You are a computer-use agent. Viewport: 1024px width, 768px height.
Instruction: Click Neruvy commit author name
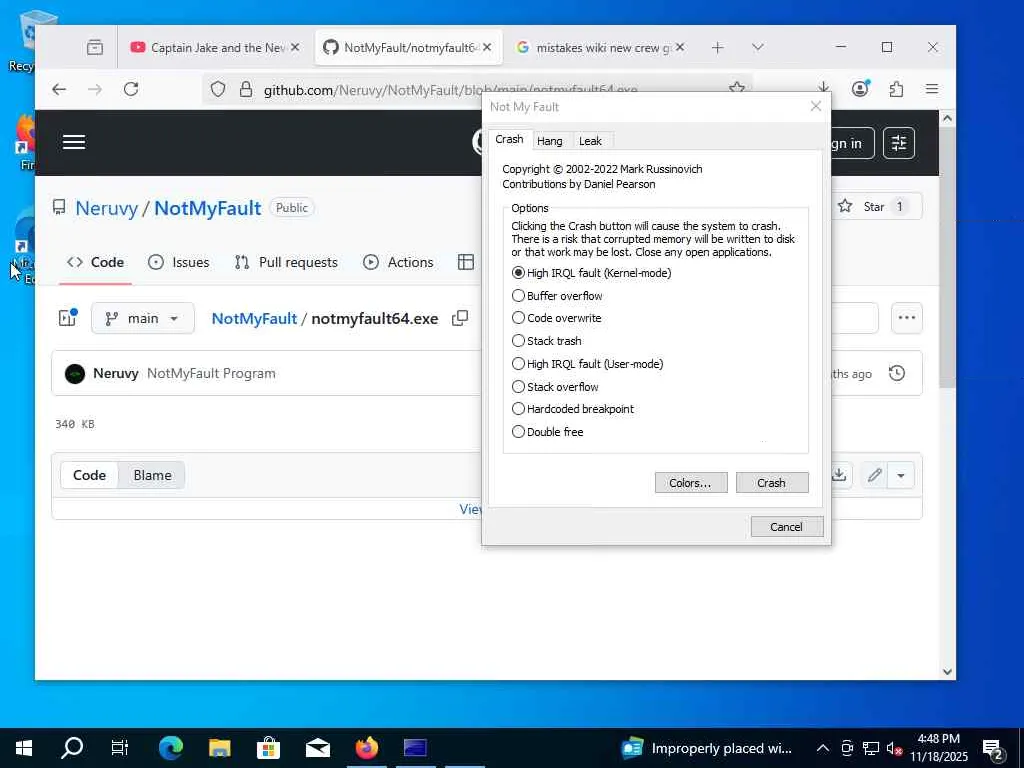coord(116,374)
